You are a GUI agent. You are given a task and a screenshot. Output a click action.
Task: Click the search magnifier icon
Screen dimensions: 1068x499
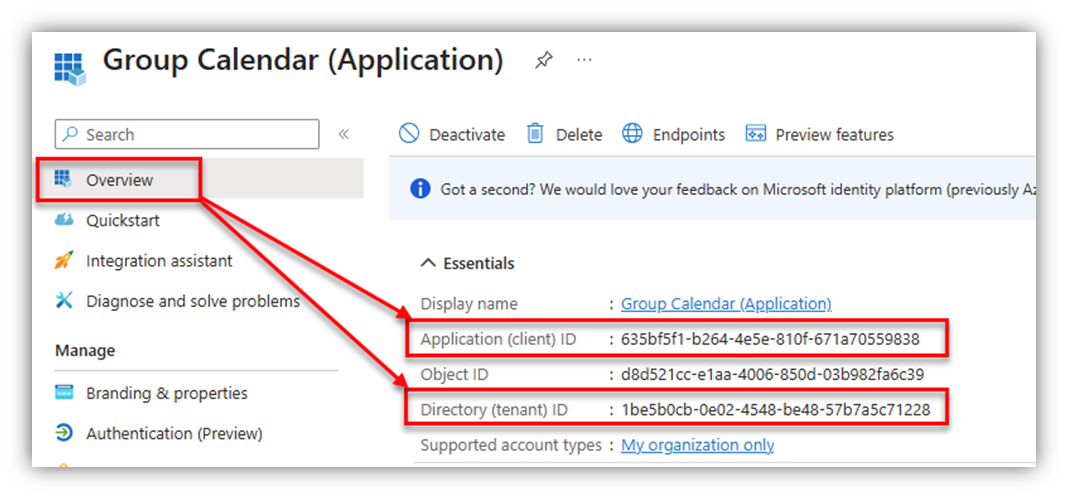point(70,134)
